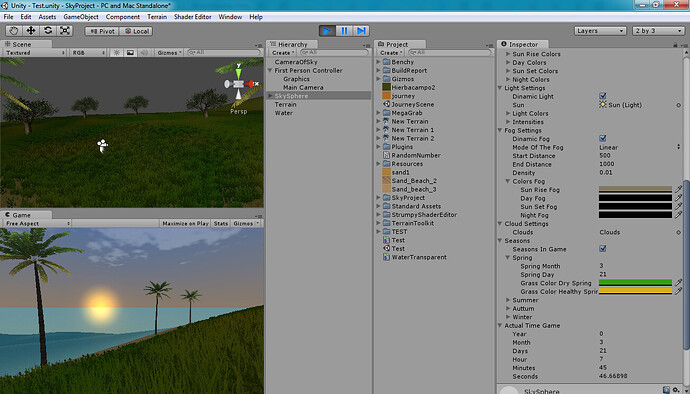
Task: Uncheck the Dinamic Light checkbox
Action: tap(603, 96)
